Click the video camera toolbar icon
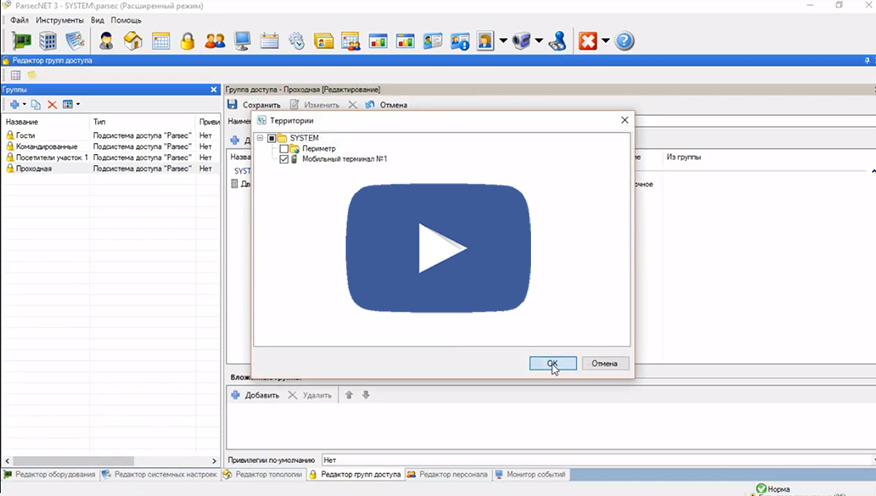This screenshot has width=876, height=496. point(521,41)
